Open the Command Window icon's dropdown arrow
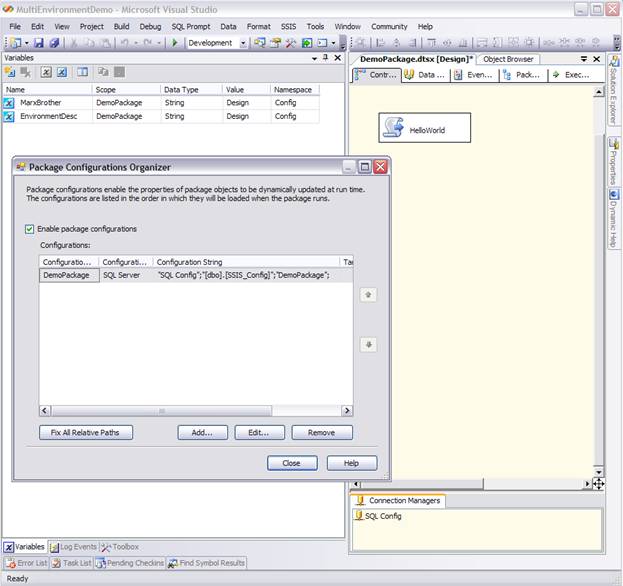The image size is (623, 586). click(333, 43)
